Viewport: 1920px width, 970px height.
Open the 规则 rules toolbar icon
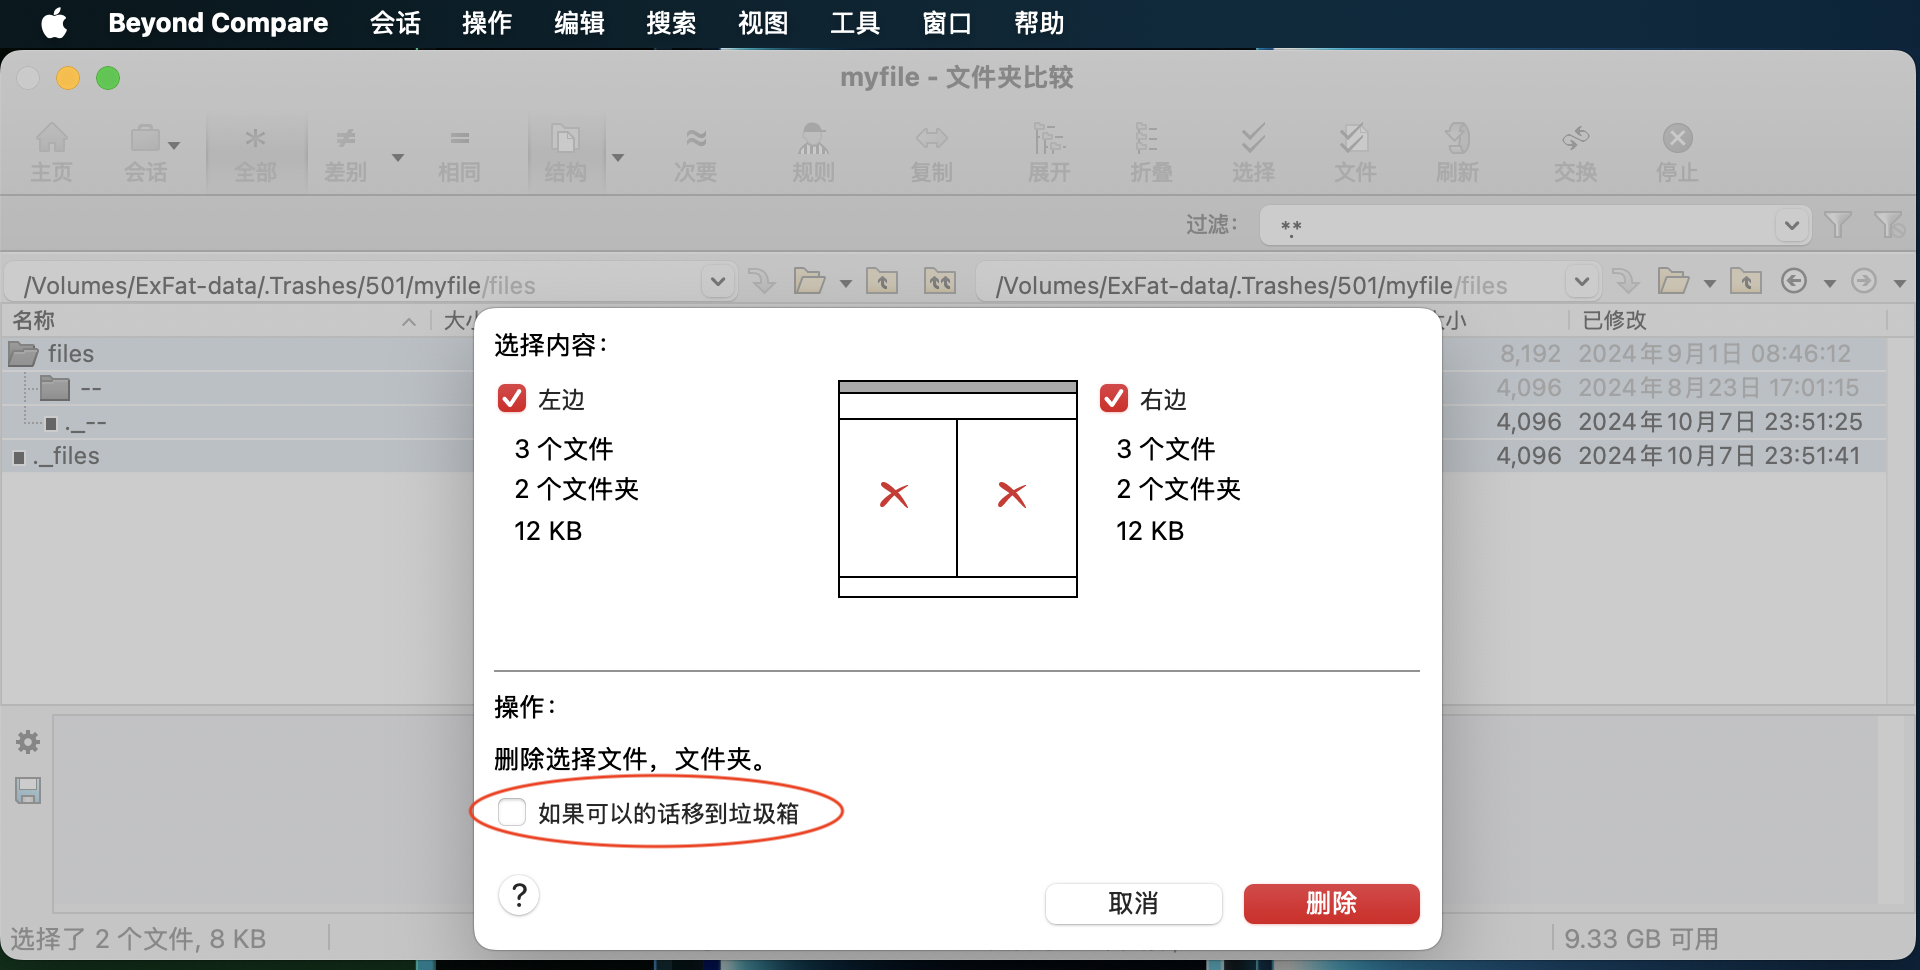(x=813, y=152)
